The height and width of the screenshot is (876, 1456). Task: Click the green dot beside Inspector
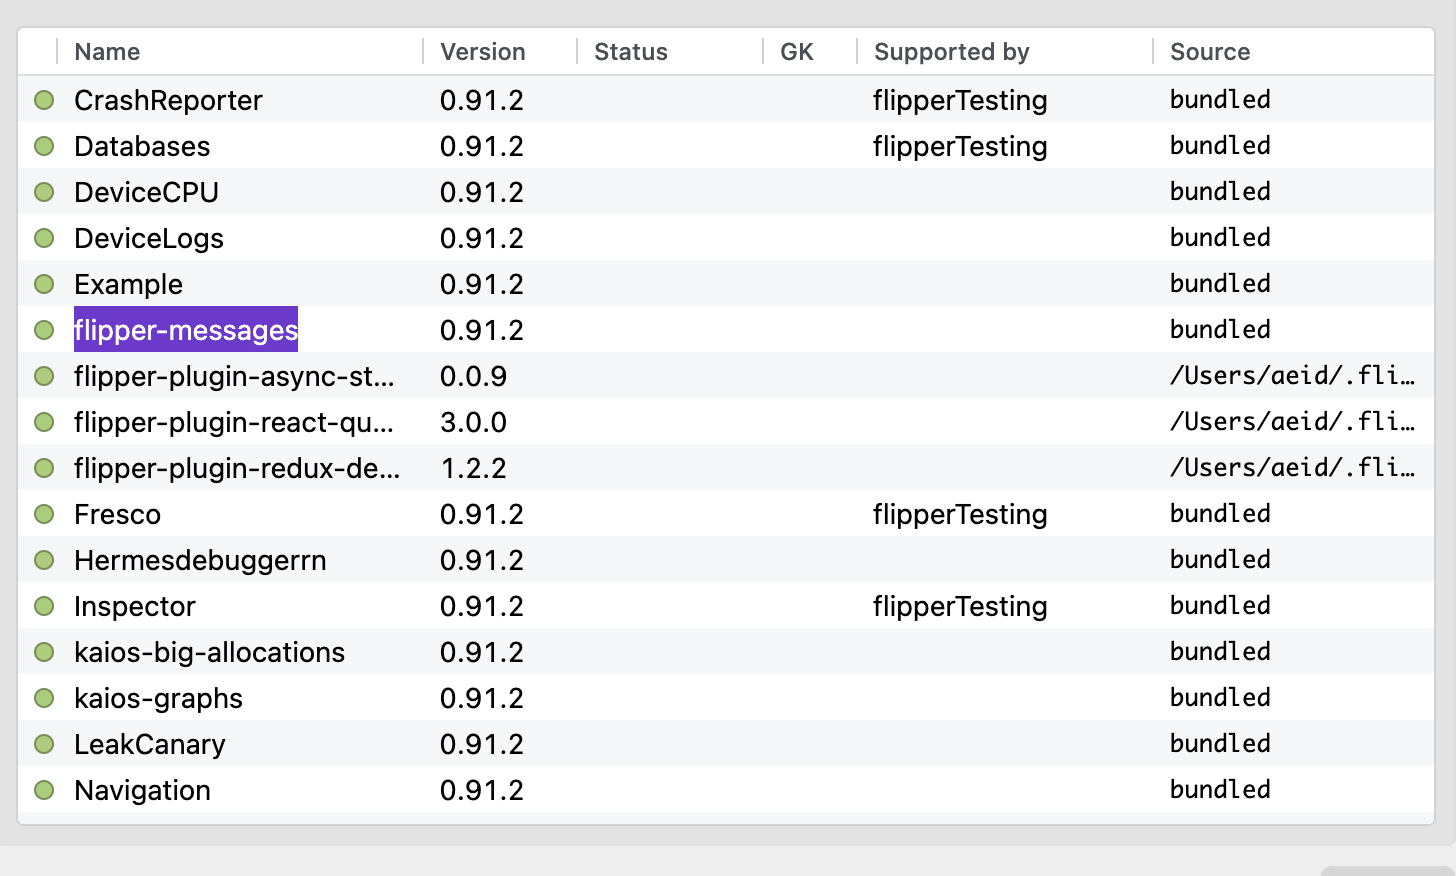coord(44,606)
